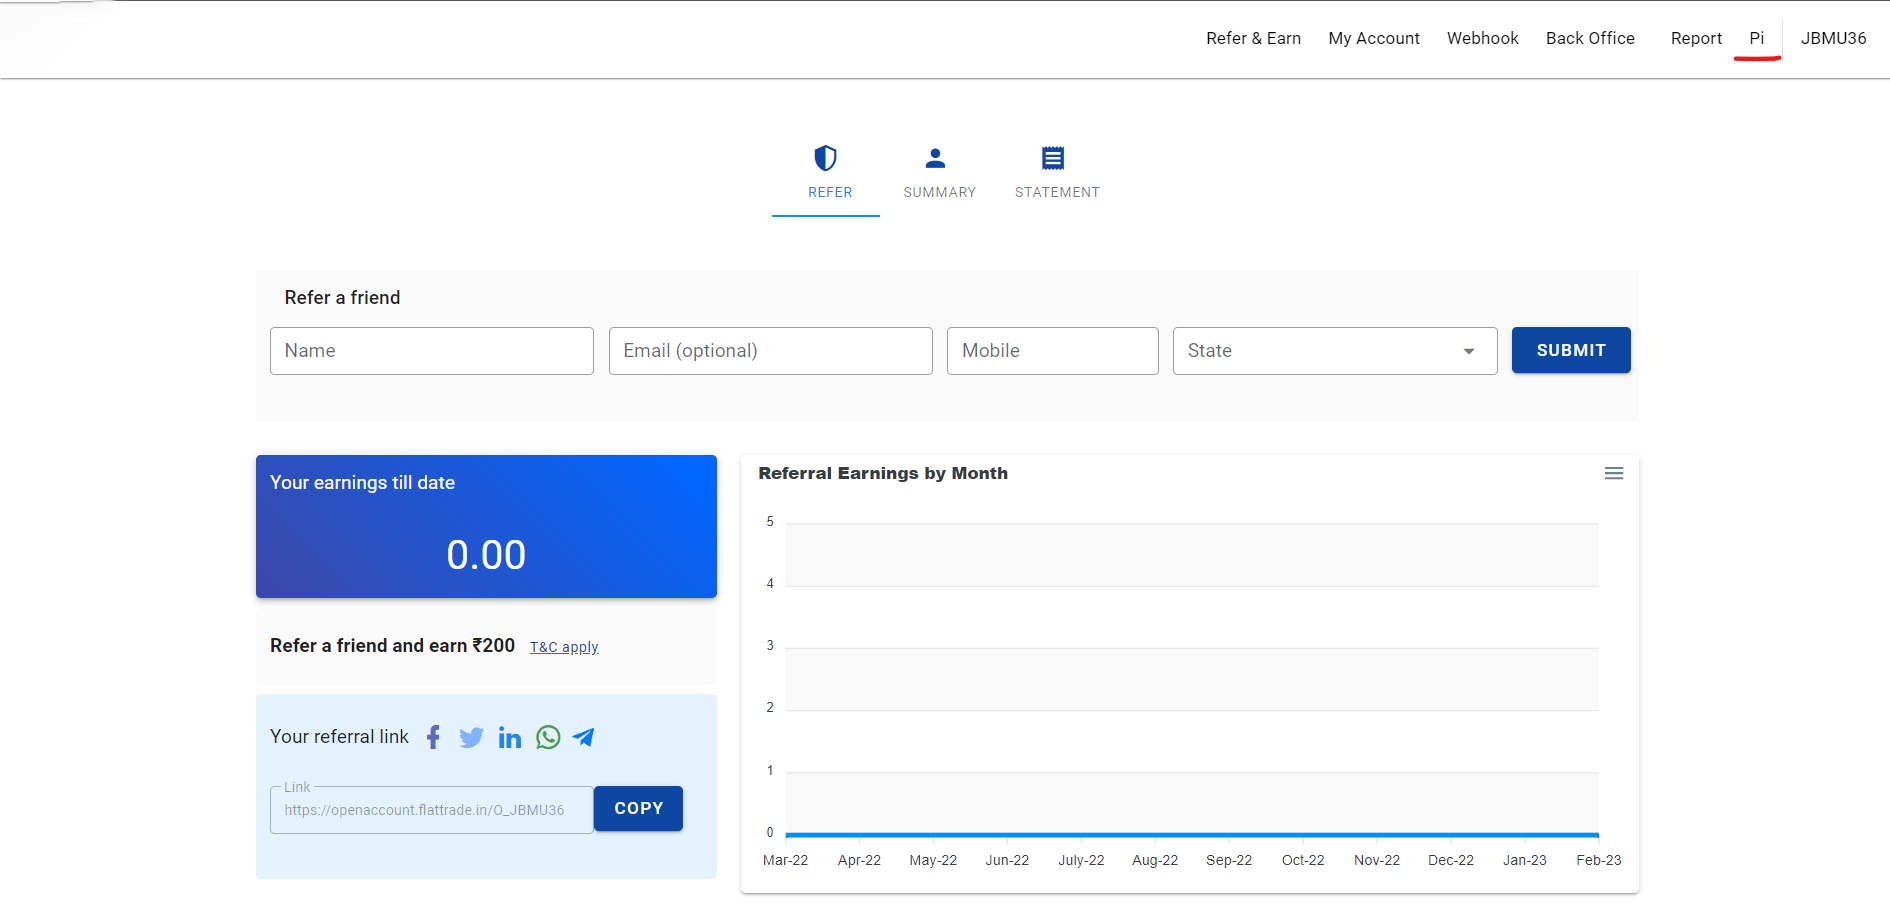The width and height of the screenshot is (1890, 907).
Task: Go to Webhook page
Action: click(x=1482, y=38)
